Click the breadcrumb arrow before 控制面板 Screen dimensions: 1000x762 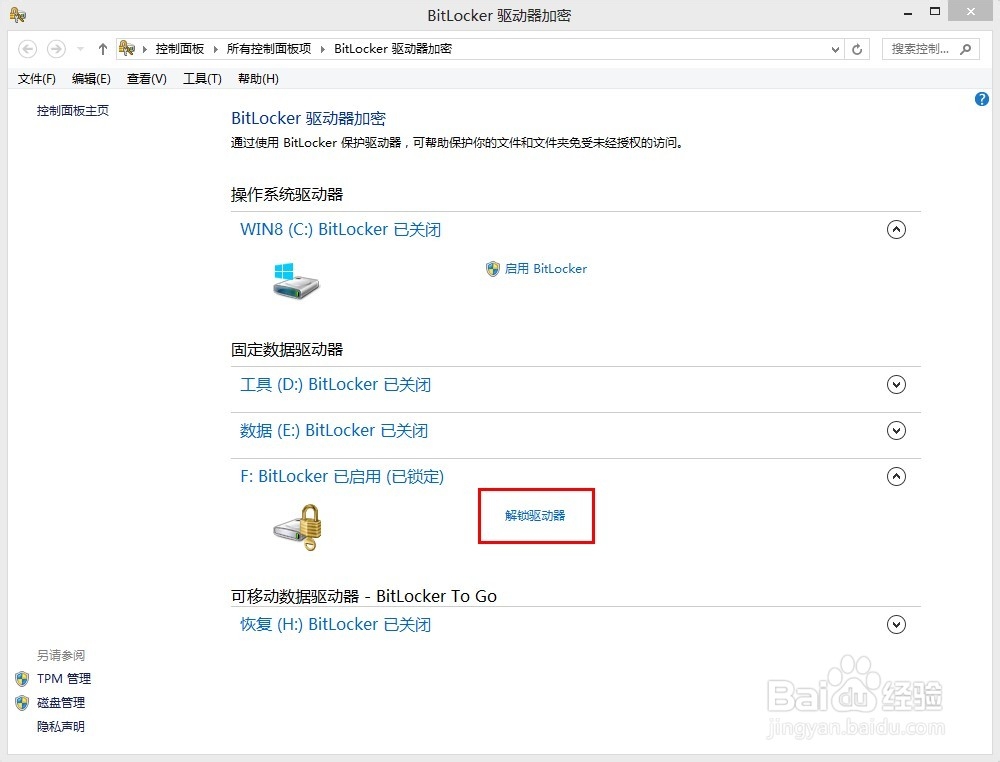(x=145, y=49)
